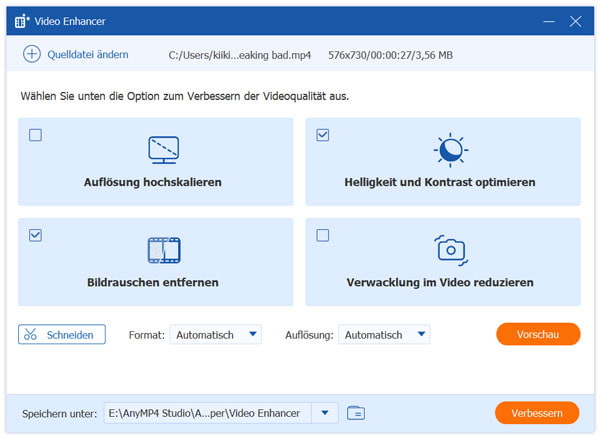Uncheck the Bildrauschen entfernen checkbox
This screenshot has width=600, height=438.
coord(36,235)
